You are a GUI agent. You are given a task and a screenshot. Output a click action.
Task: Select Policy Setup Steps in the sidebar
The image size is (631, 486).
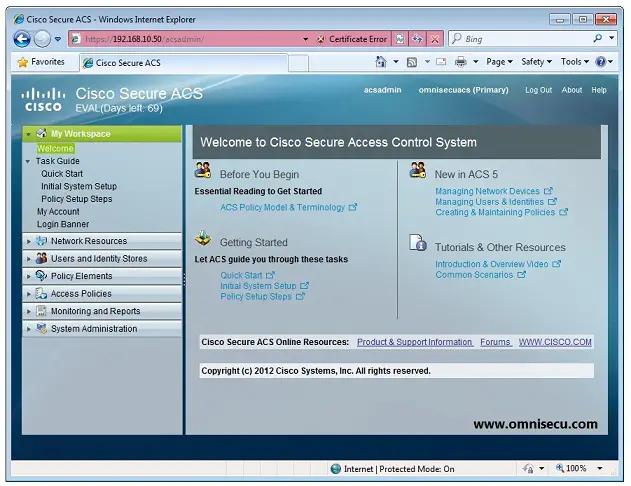click(x=76, y=199)
